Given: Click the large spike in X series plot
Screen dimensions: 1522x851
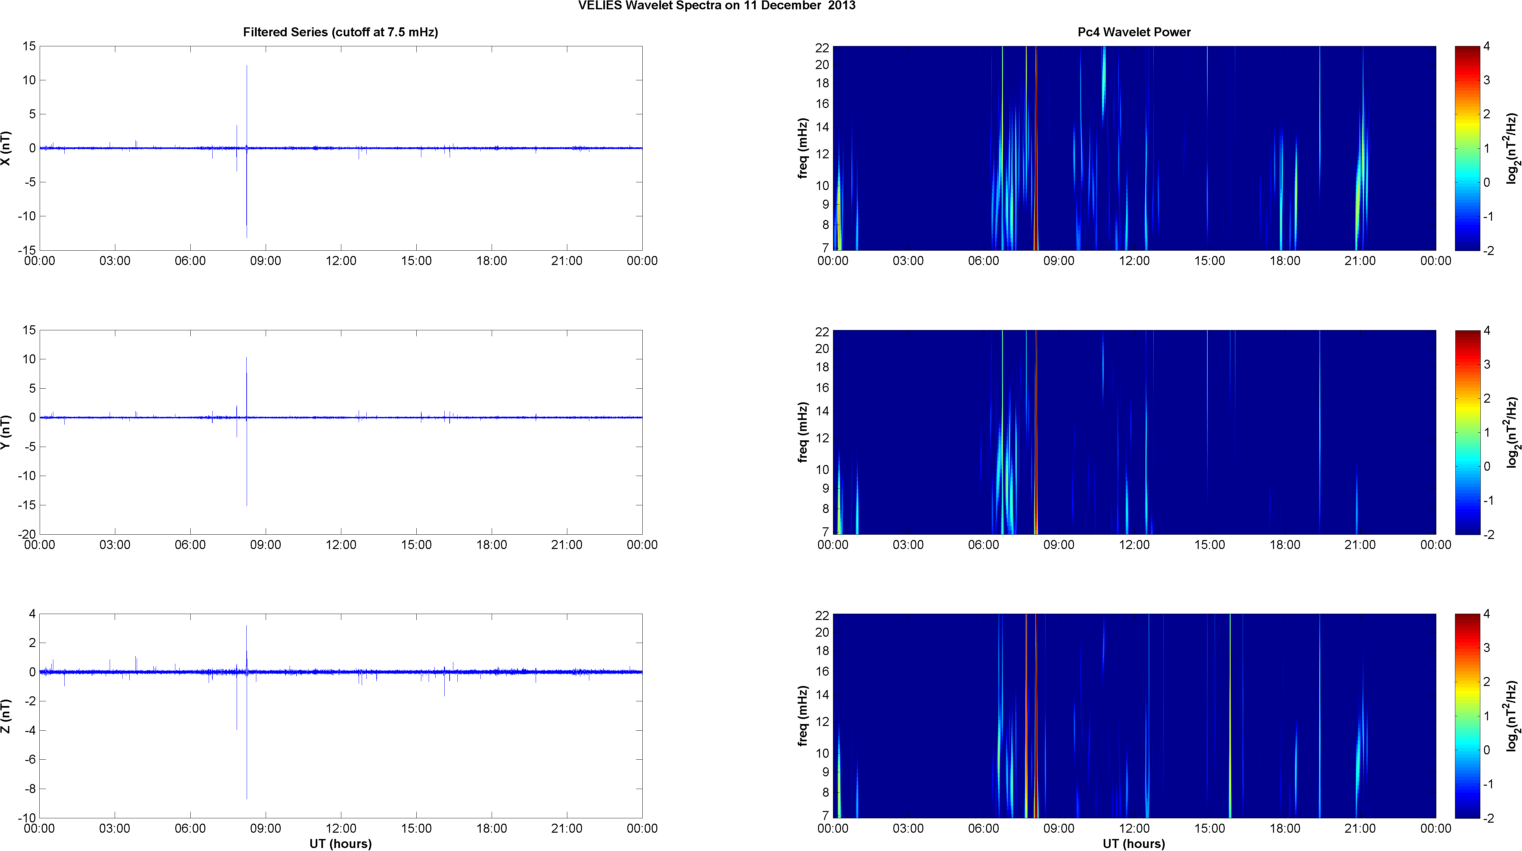Looking at the screenshot, I should click(x=247, y=100).
